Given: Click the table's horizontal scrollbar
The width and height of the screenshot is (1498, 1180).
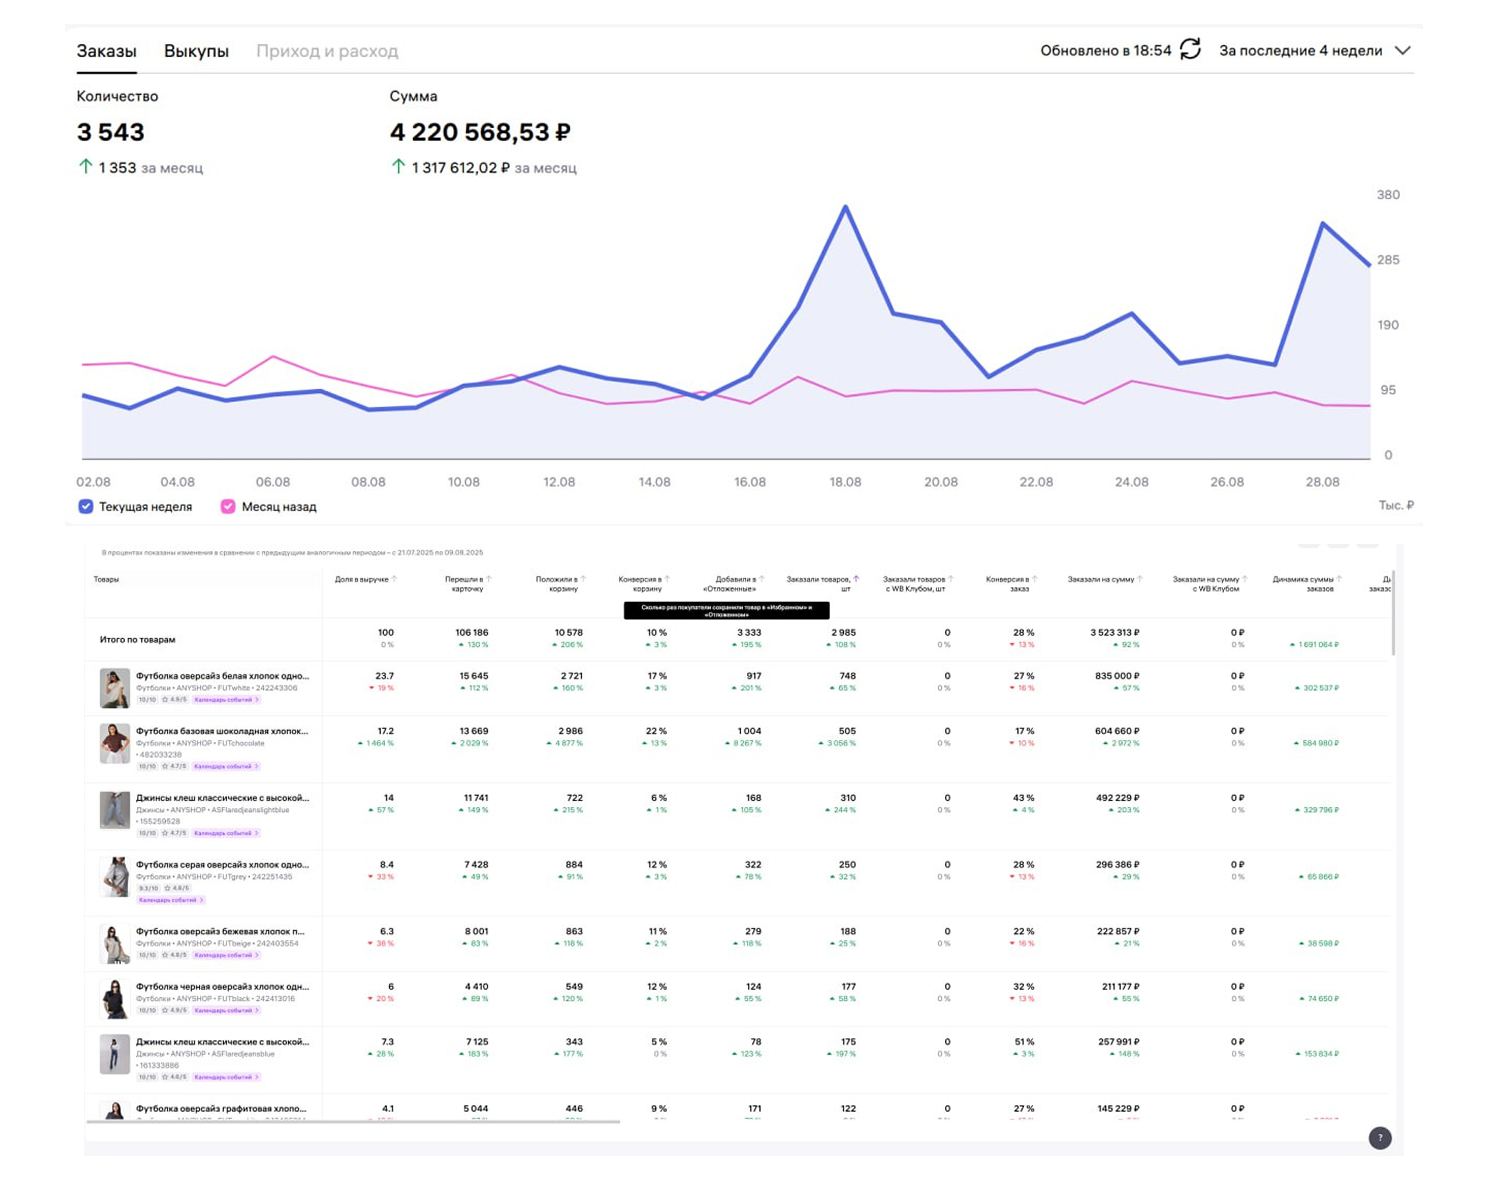Looking at the screenshot, I should (x=352, y=1122).
